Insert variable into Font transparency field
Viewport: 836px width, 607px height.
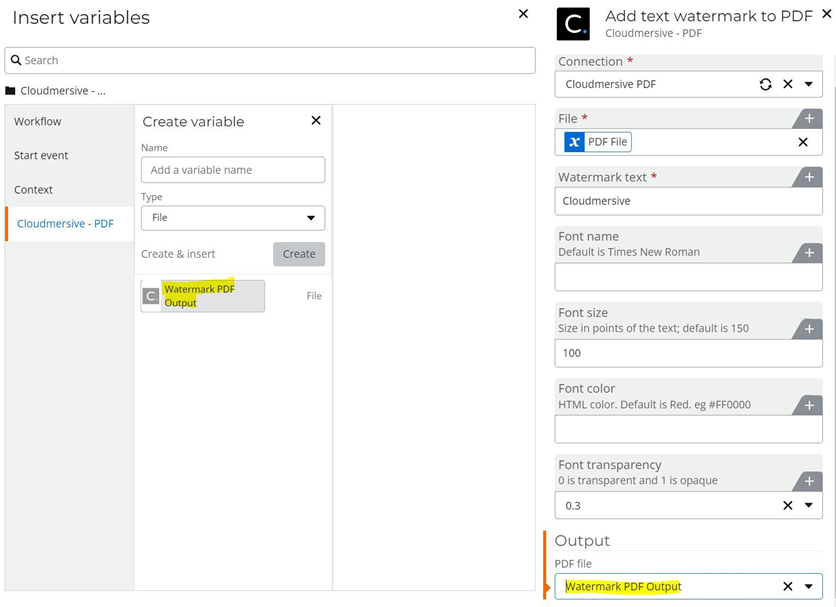(x=809, y=481)
